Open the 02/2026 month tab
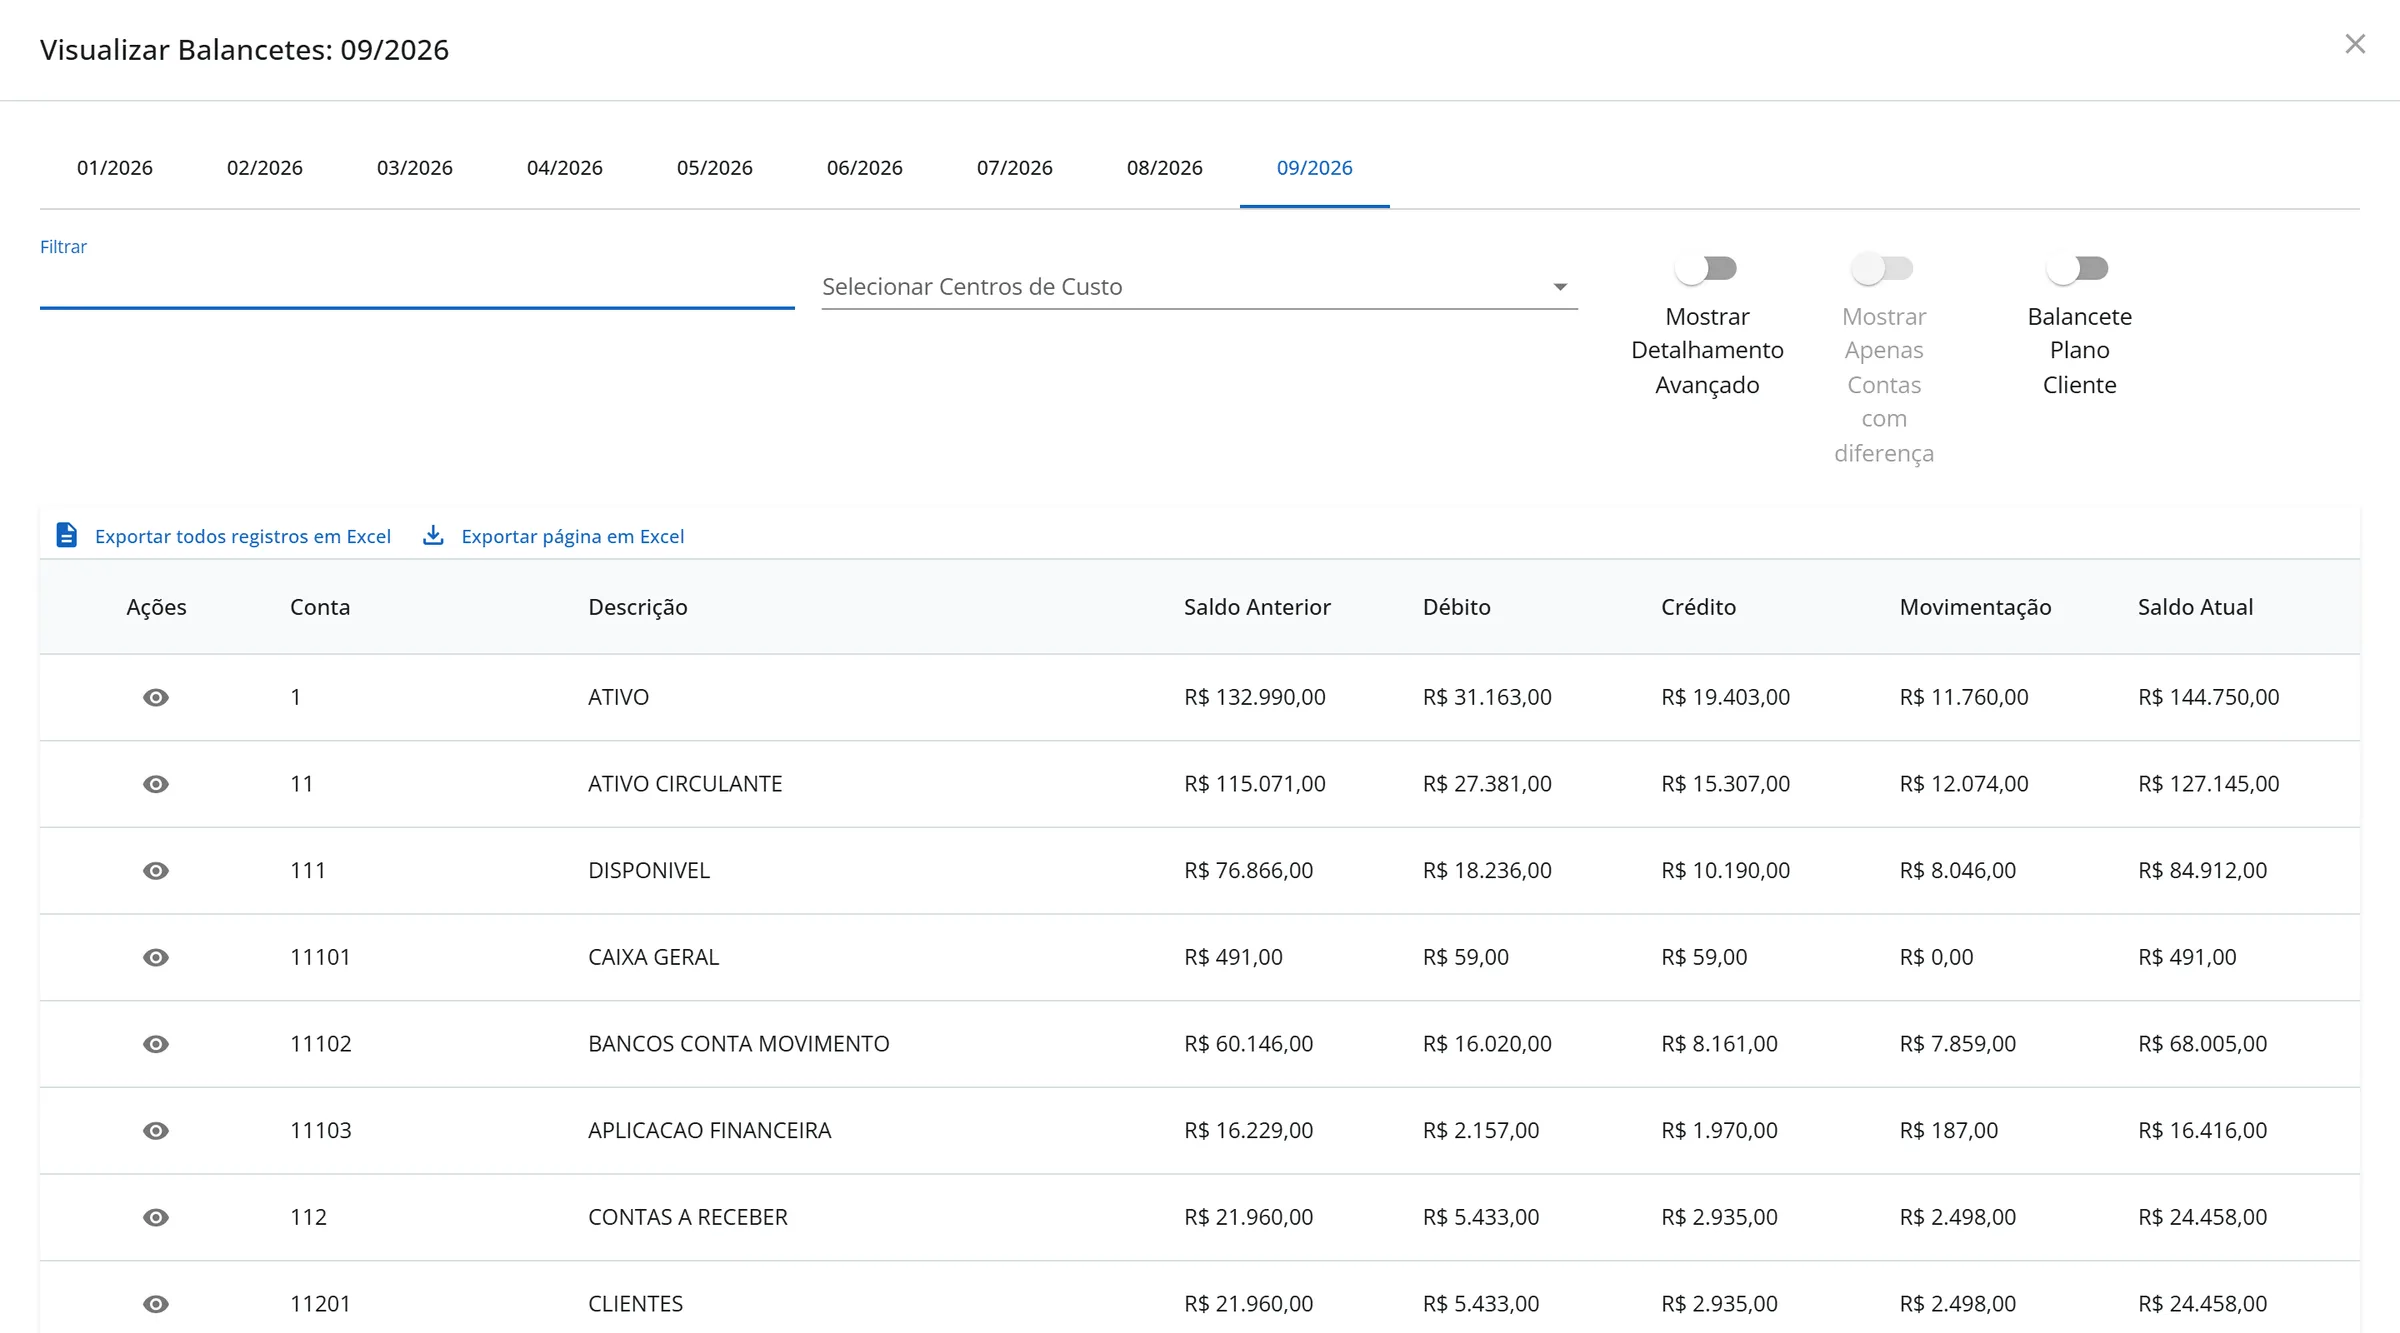 [265, 168]
